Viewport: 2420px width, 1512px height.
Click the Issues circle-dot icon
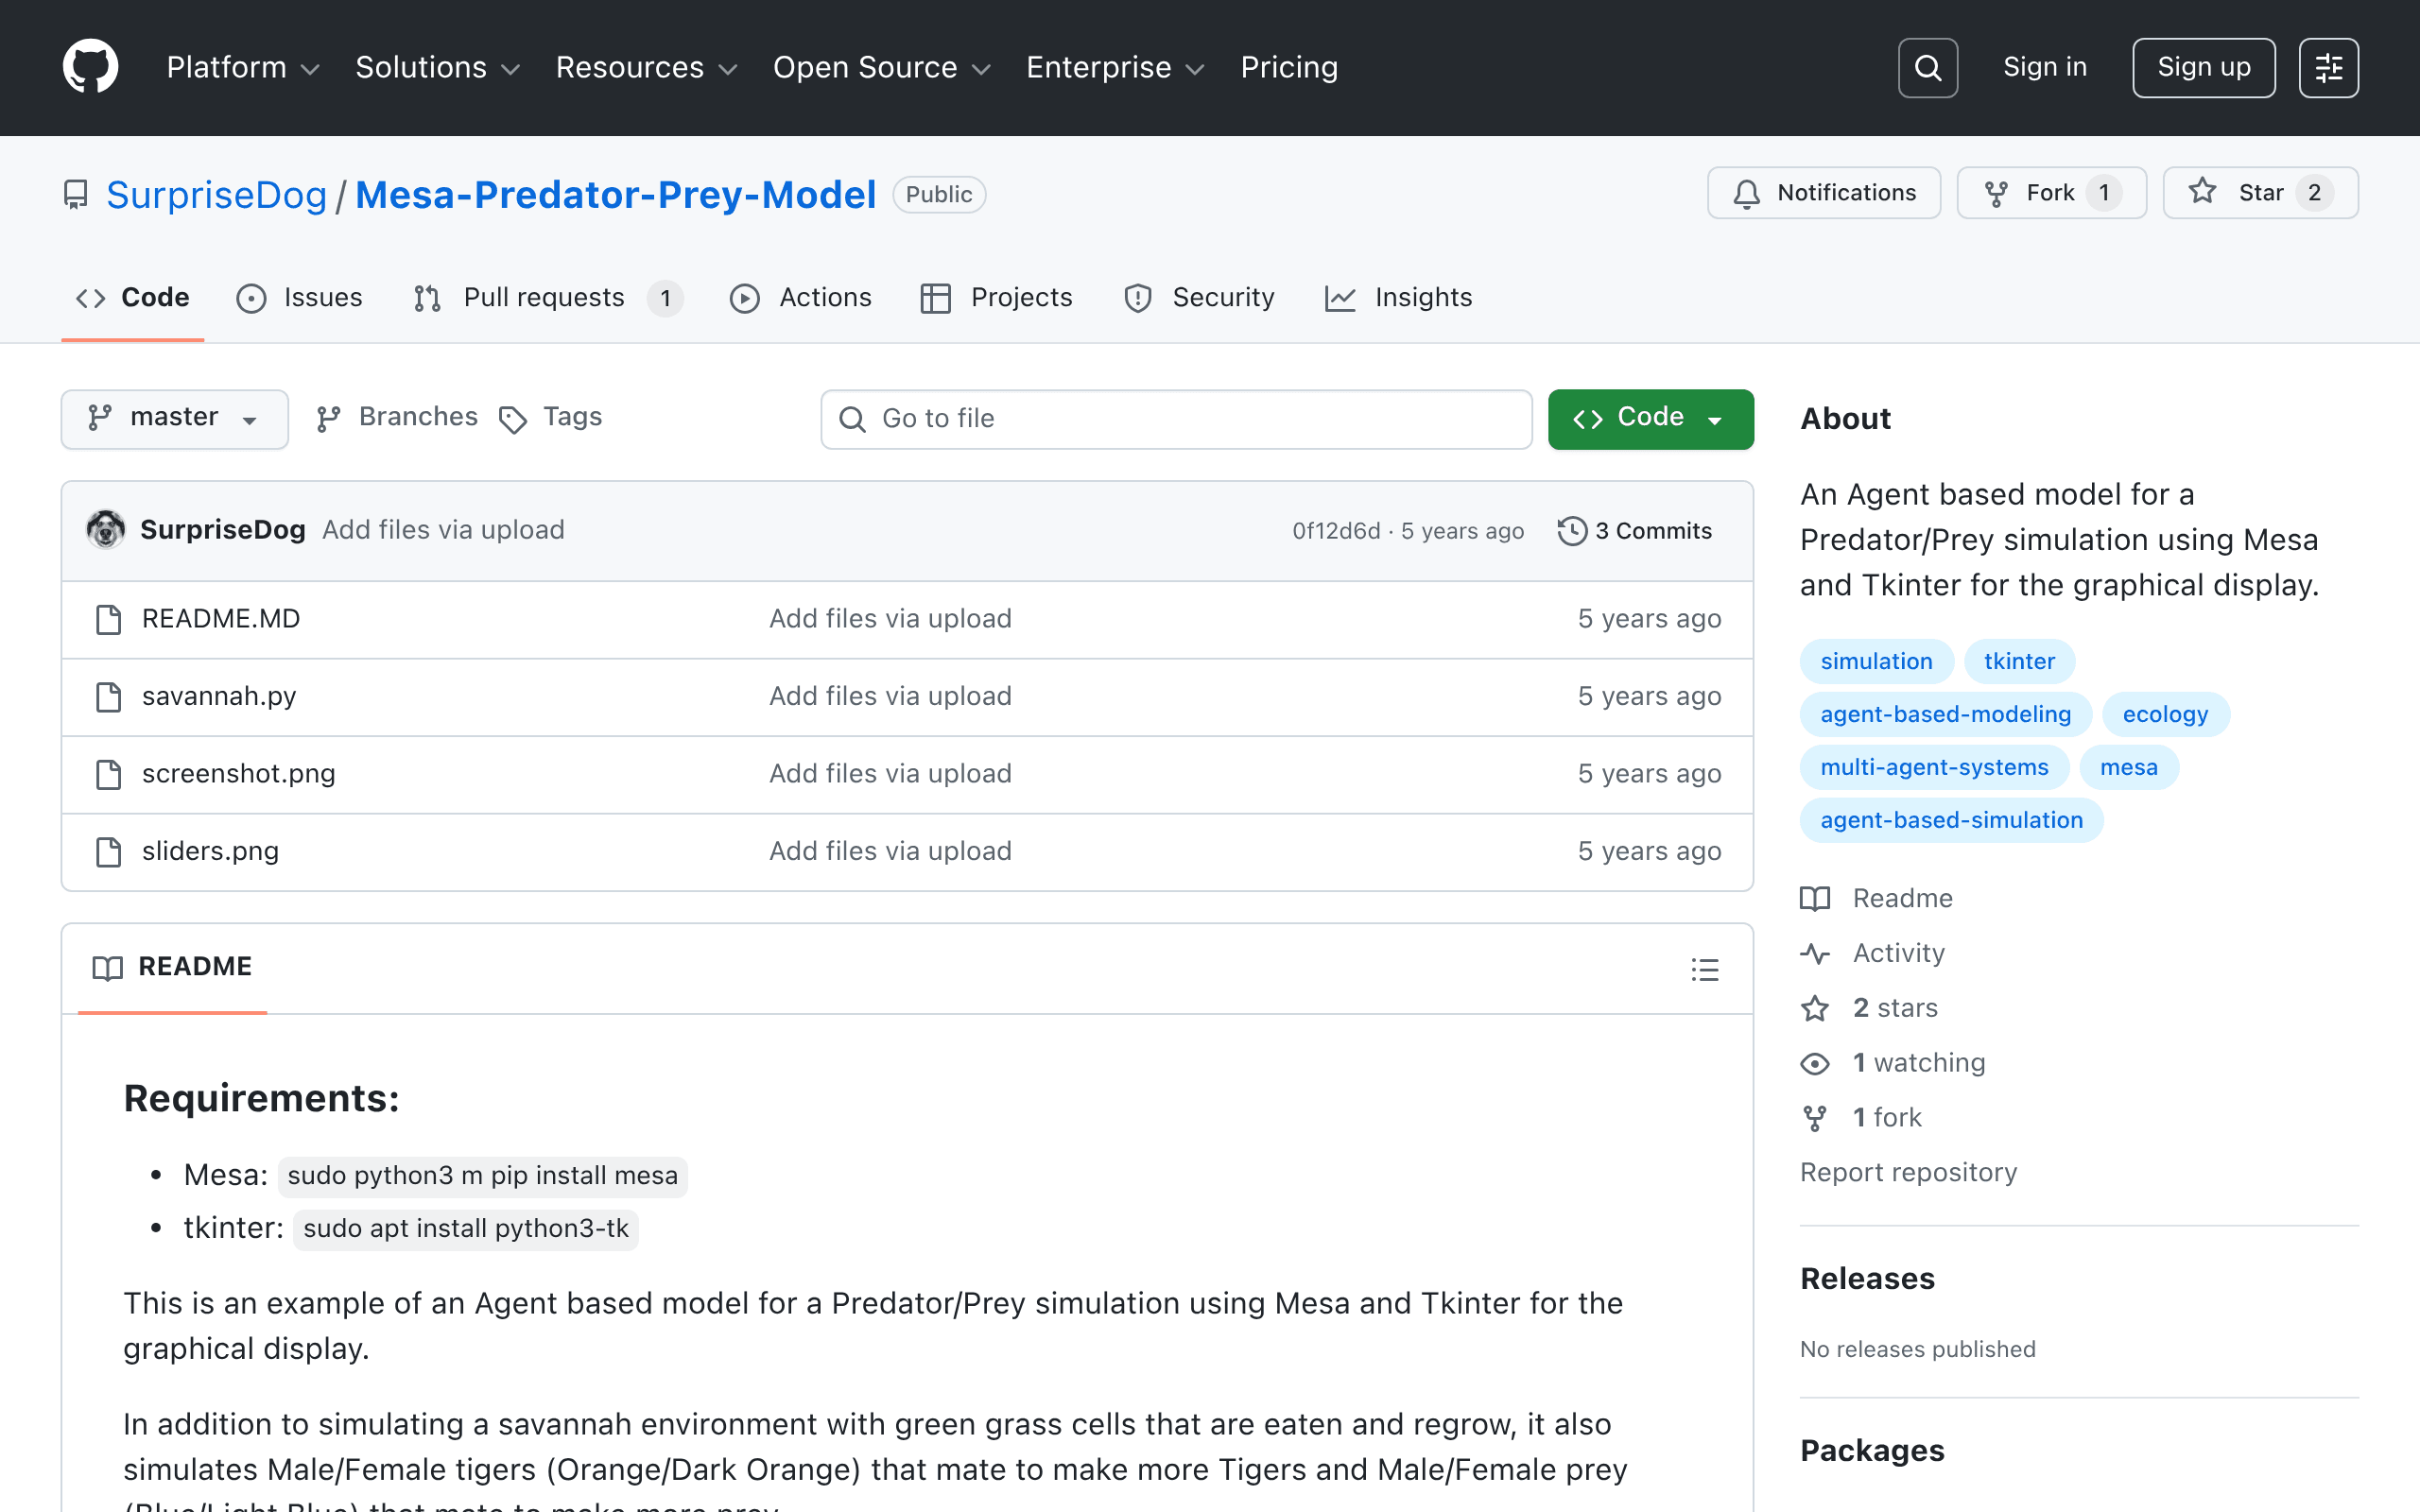[x=251, y=298]
